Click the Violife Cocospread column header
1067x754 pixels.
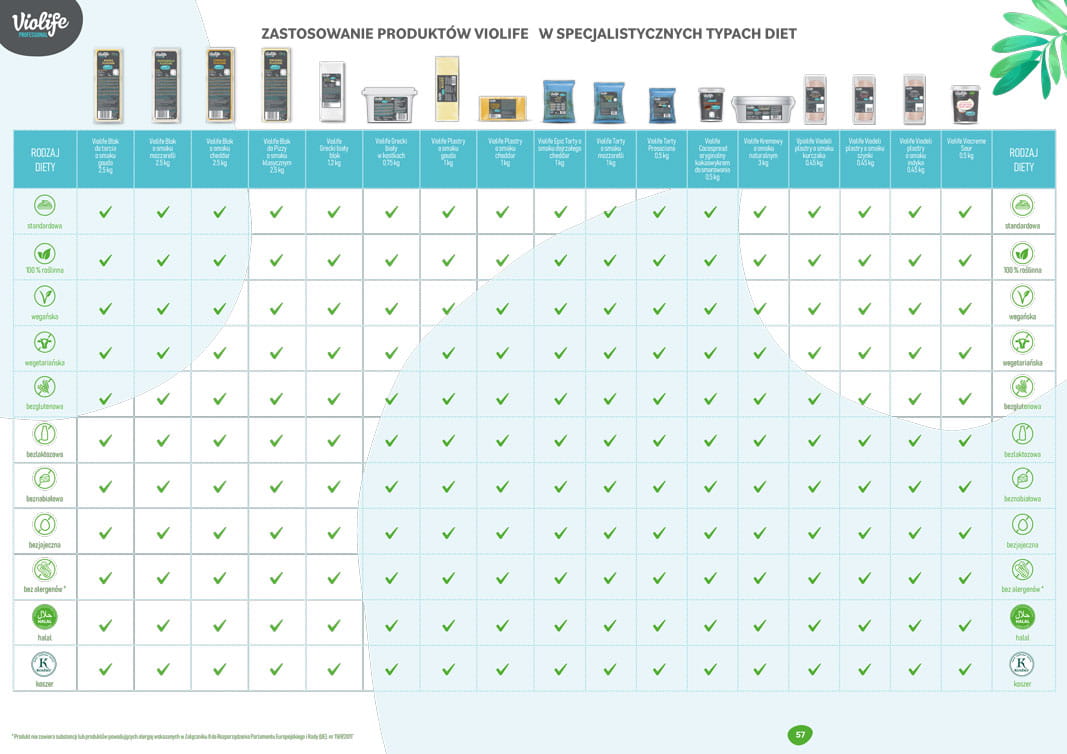711,158
